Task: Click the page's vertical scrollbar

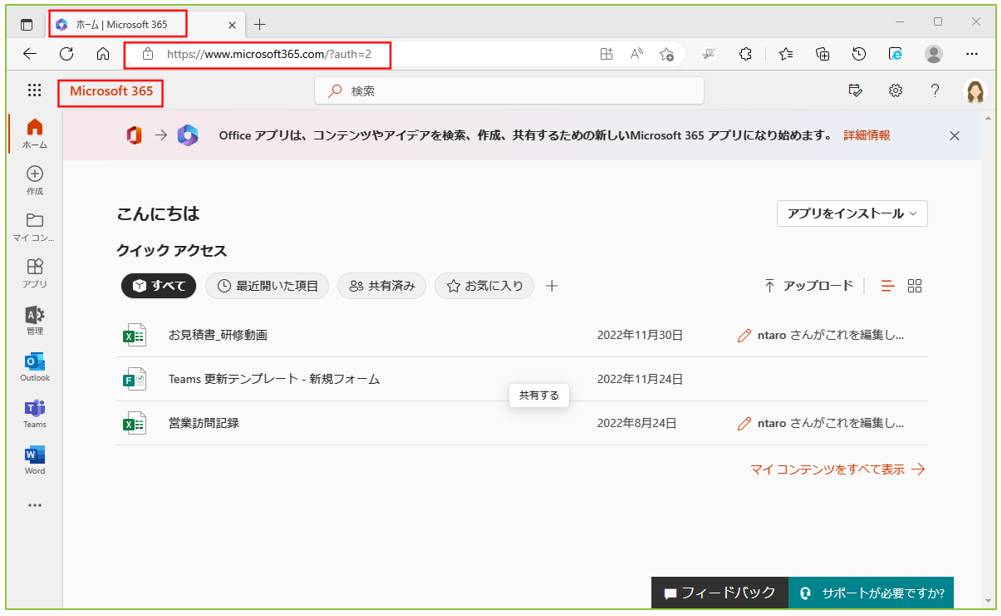Action: coord(988,359)
